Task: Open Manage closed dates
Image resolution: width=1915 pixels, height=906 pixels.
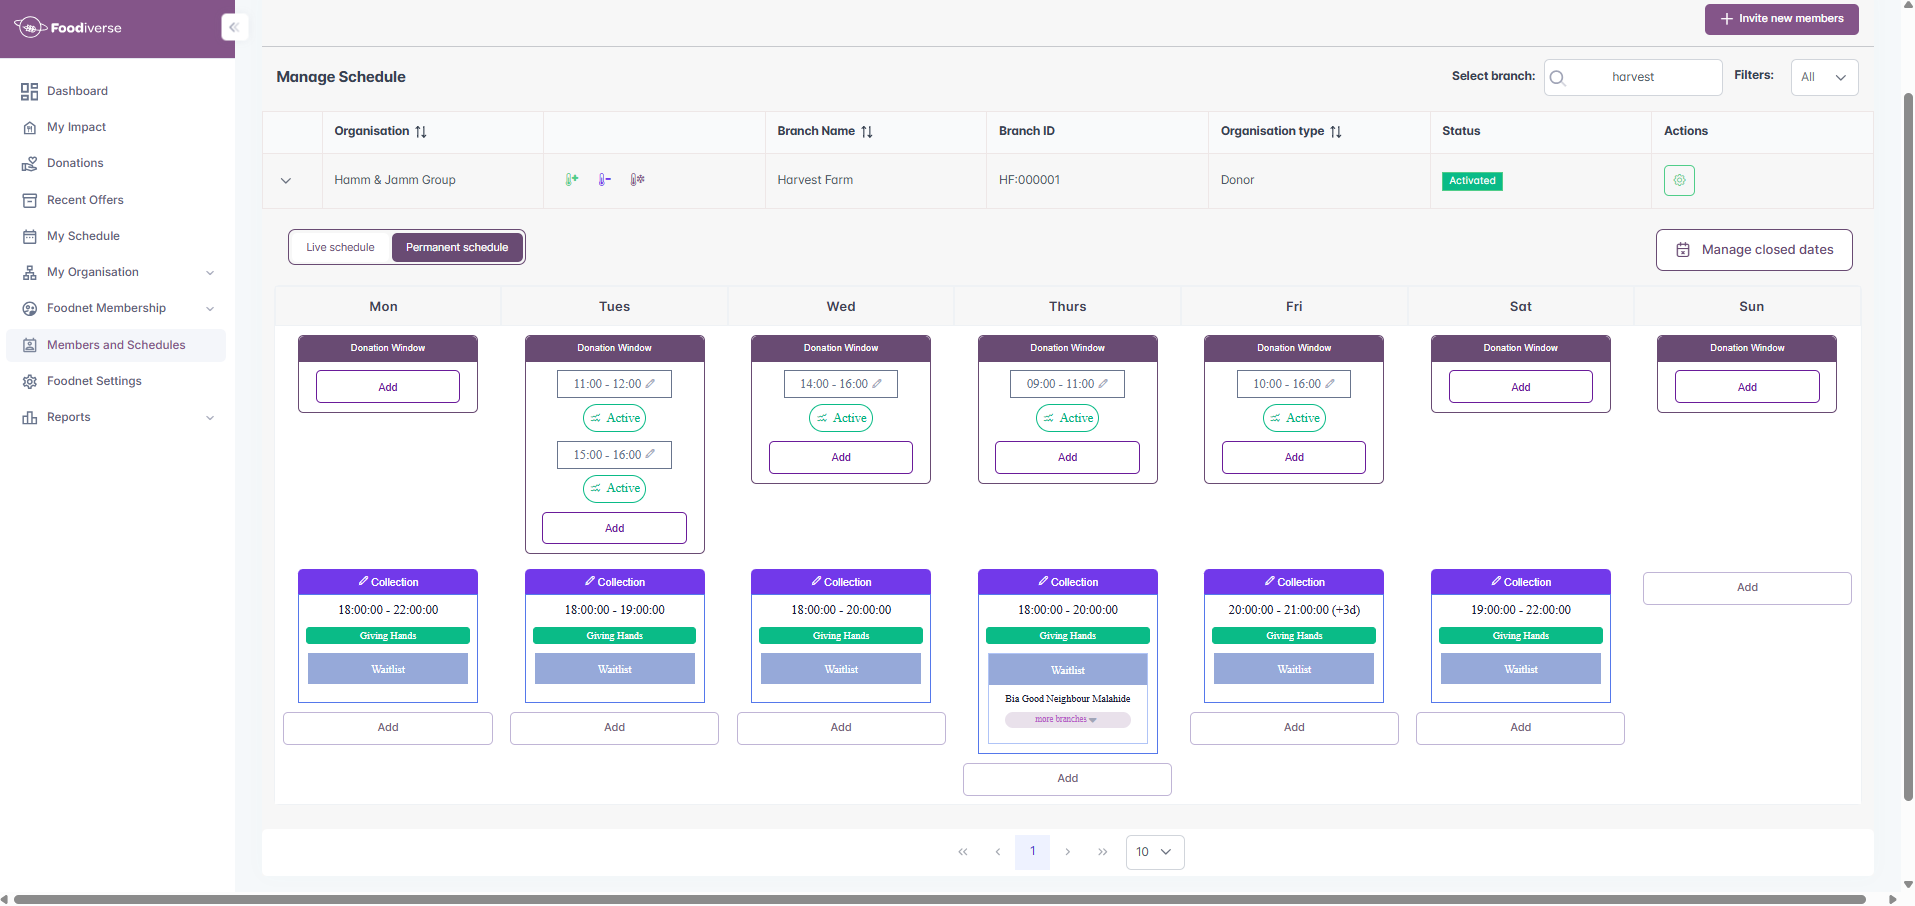Action: (x=1754, y=250)
